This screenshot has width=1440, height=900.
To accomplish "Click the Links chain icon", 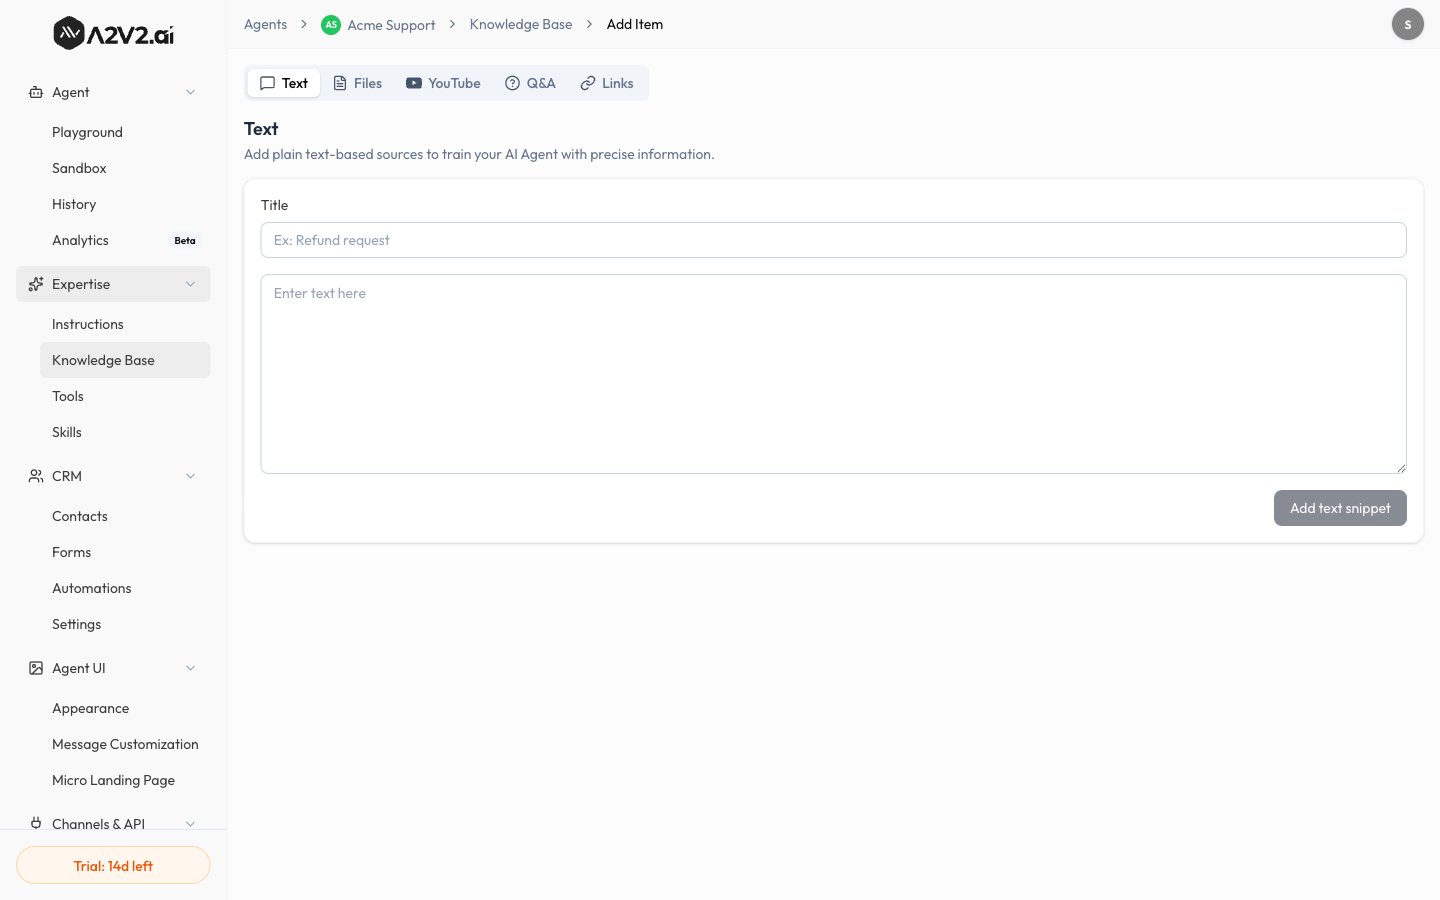I will coord(588,83).
